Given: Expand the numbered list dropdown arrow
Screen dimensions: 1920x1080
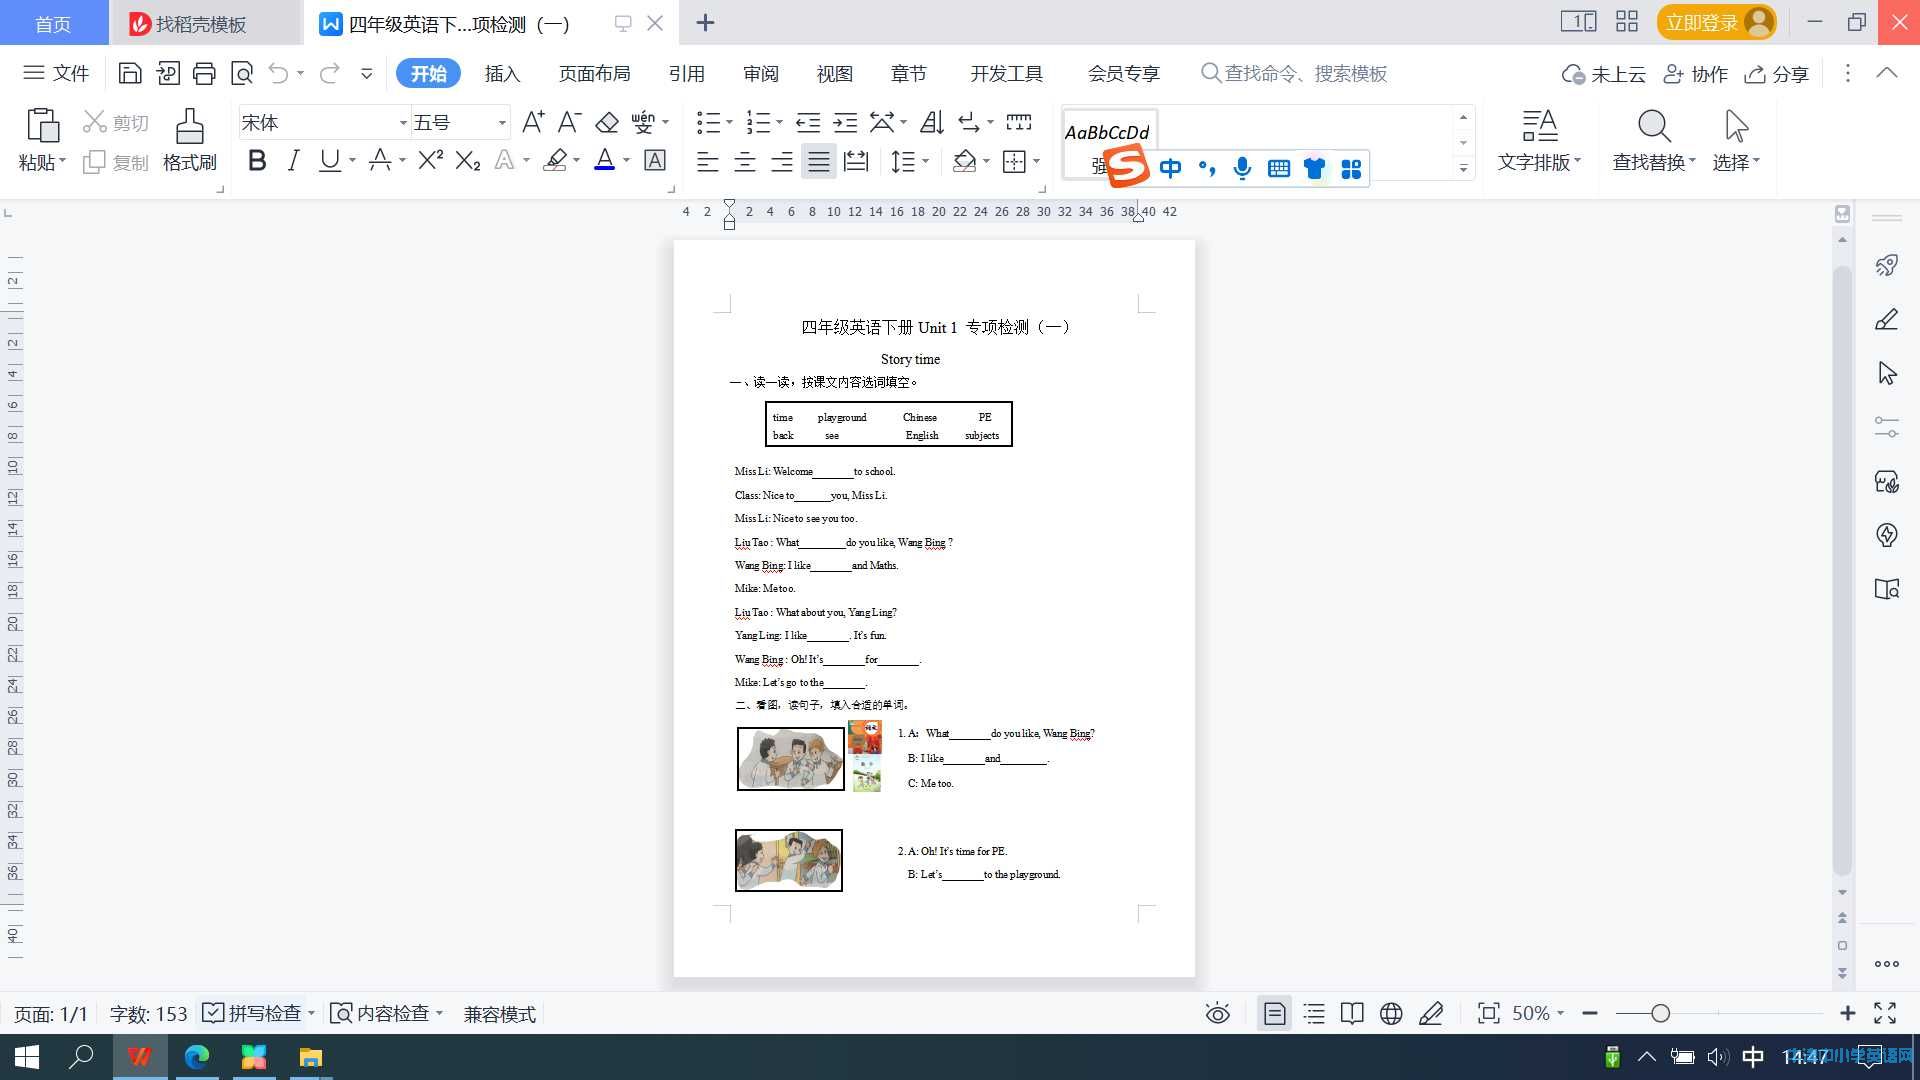Looking at the screenshot, I should (779, 122).
